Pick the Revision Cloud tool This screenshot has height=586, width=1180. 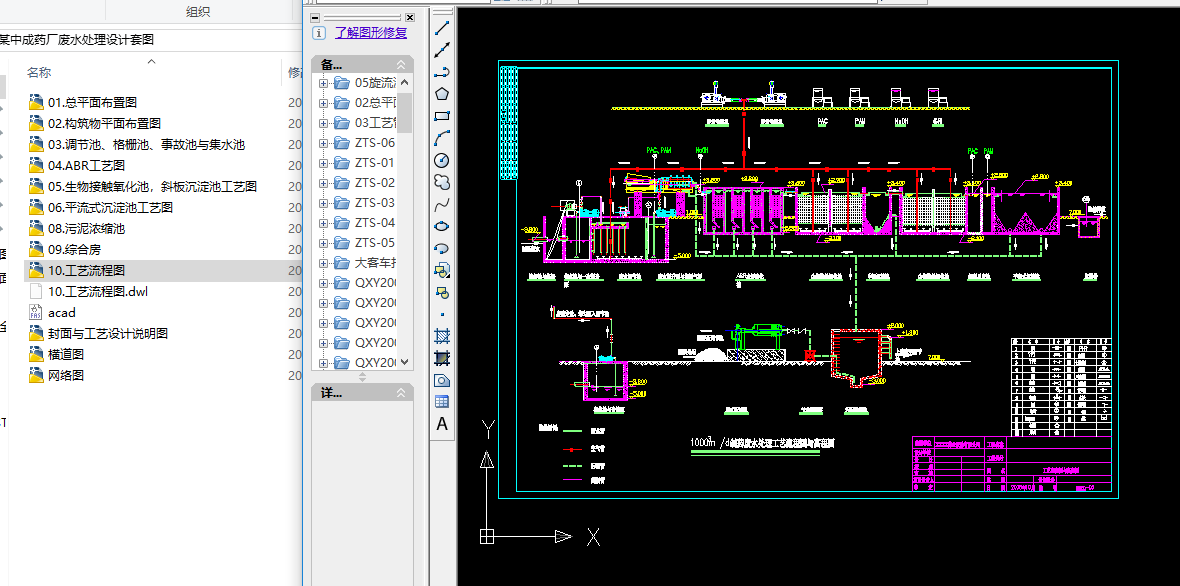pyautogui.click(x=441, y=182)
